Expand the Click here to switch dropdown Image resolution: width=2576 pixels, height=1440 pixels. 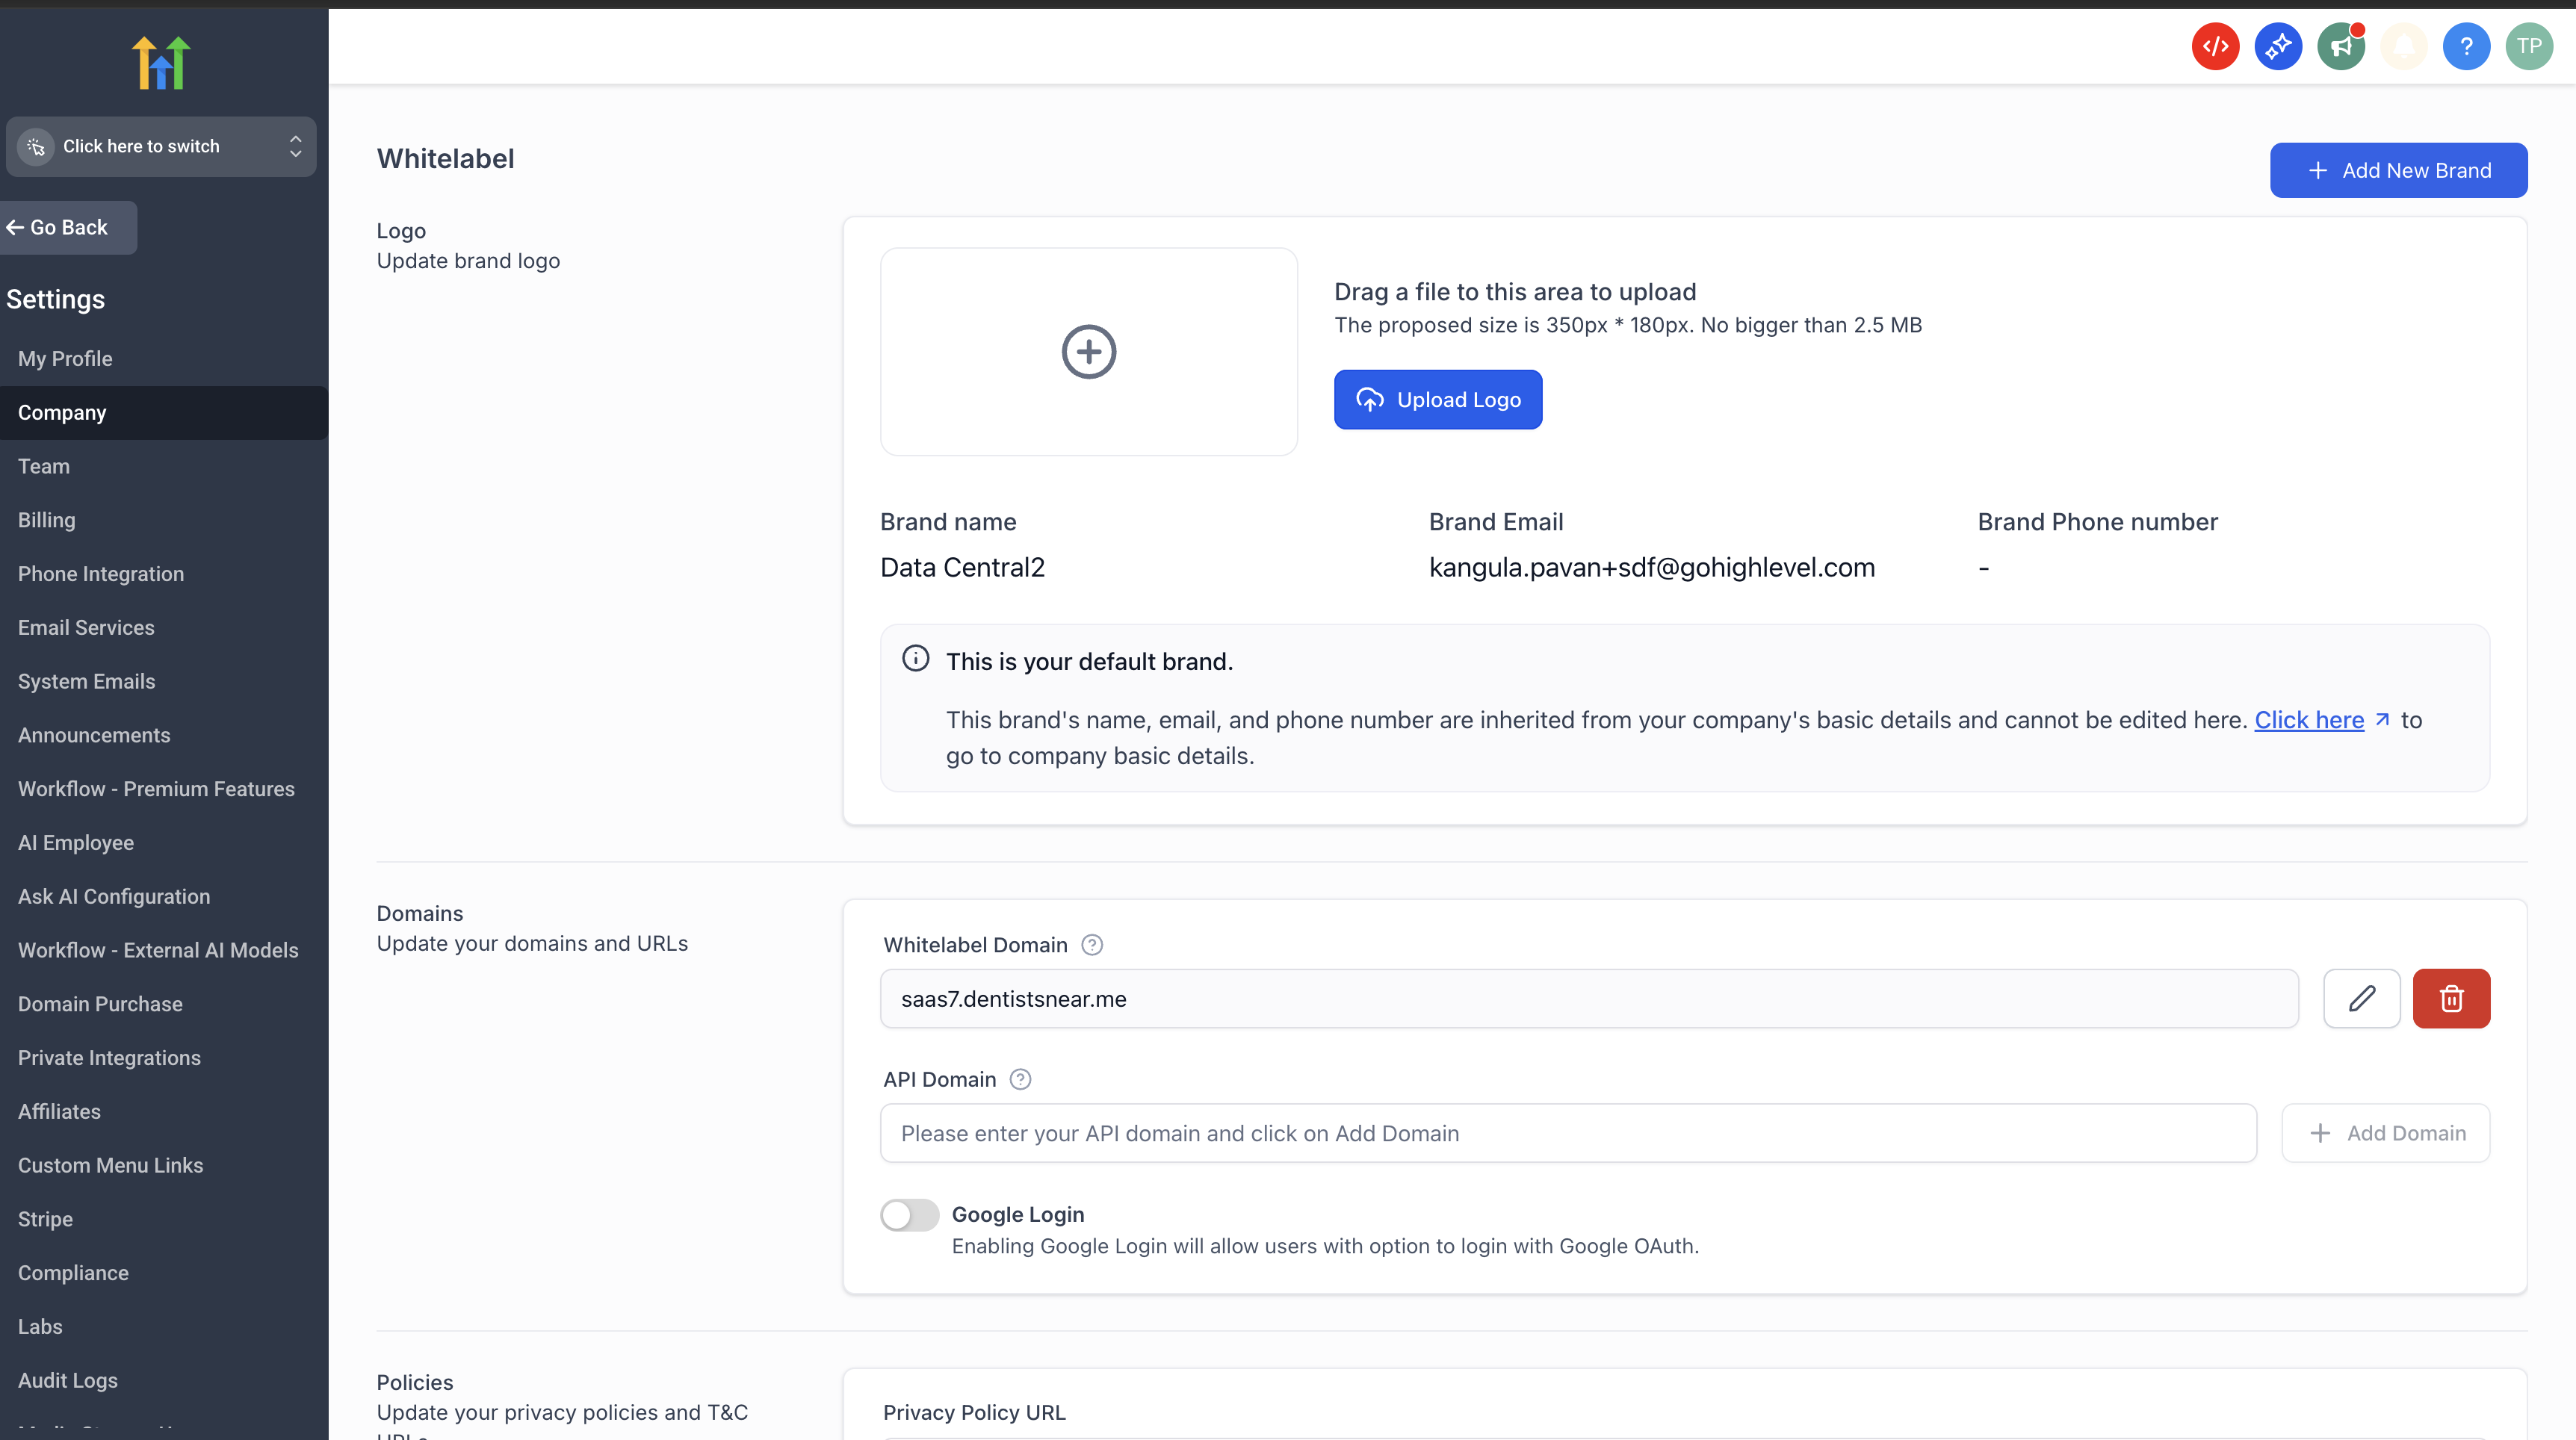tap(161, 146)
